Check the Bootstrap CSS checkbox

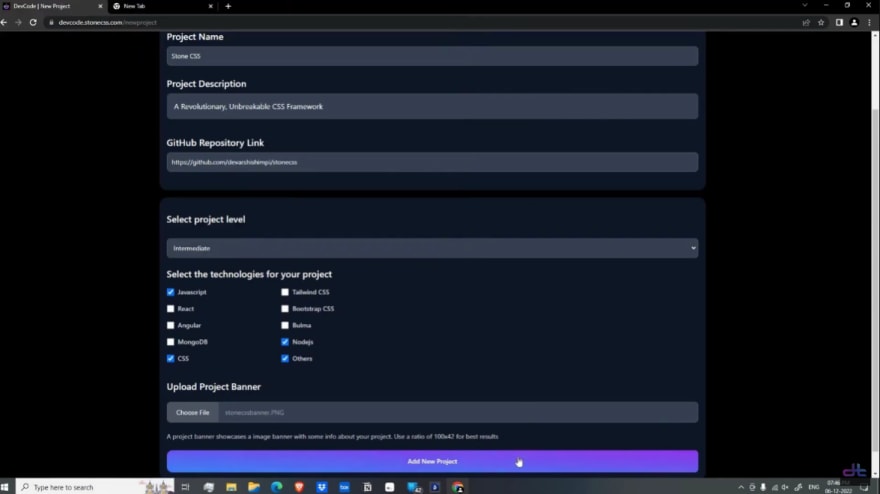click(285, 309)
